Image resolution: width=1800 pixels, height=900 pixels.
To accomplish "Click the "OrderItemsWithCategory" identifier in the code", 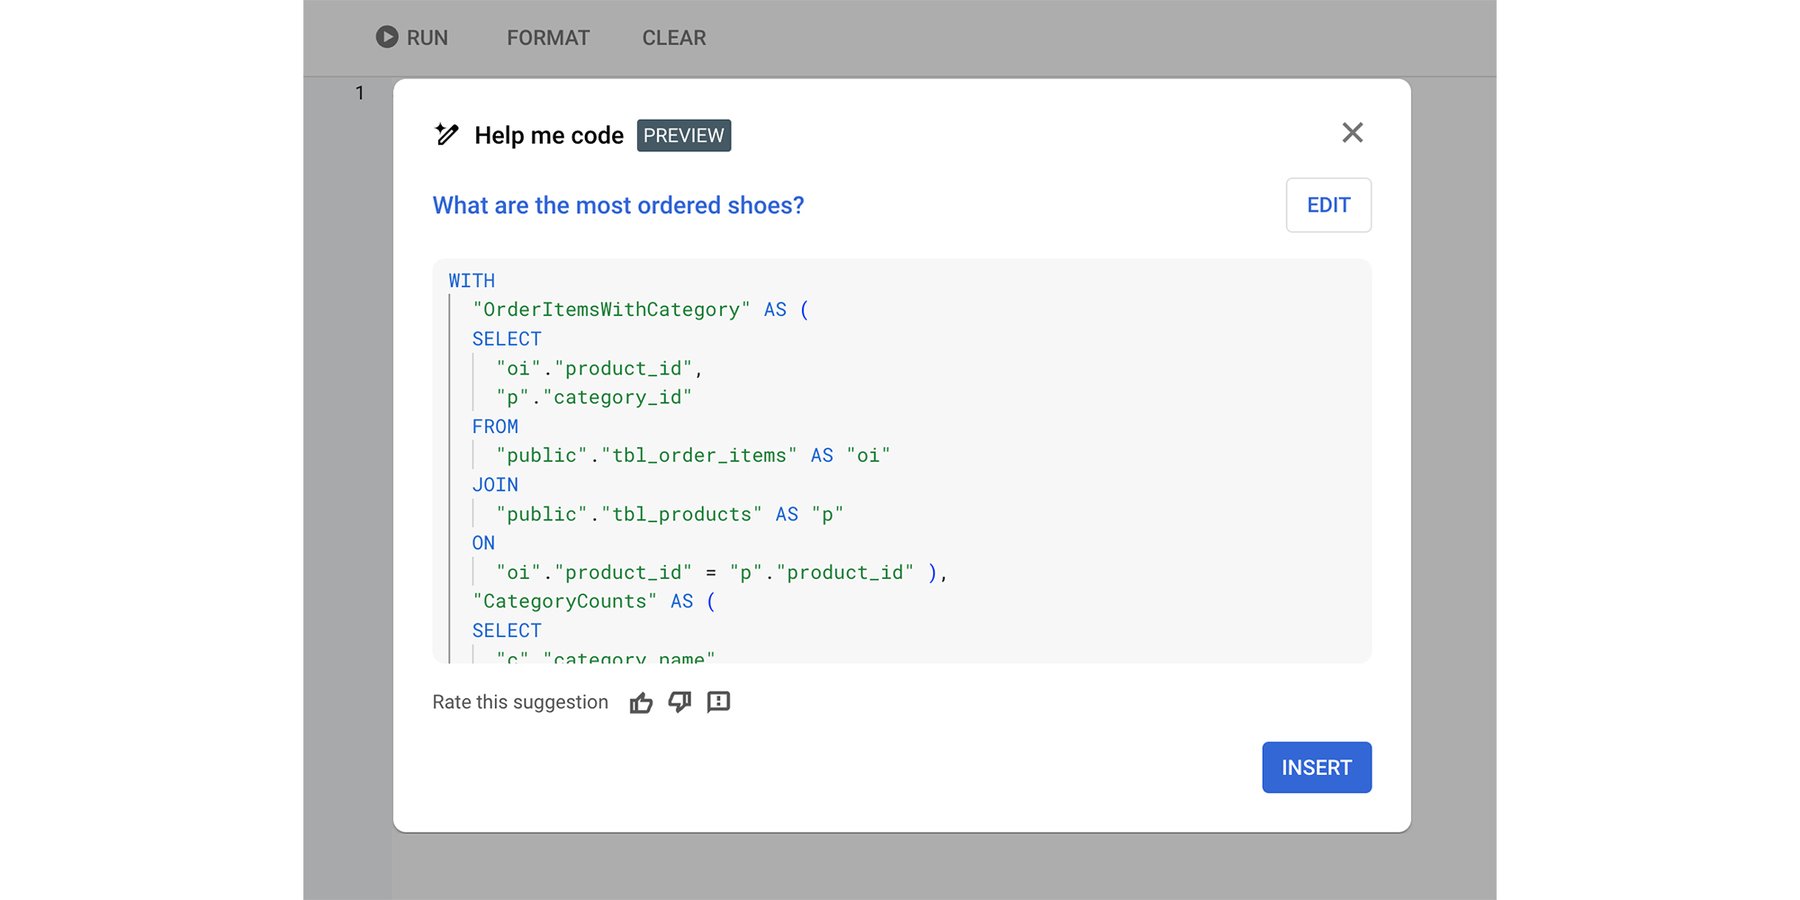I will tap(611, 310).
